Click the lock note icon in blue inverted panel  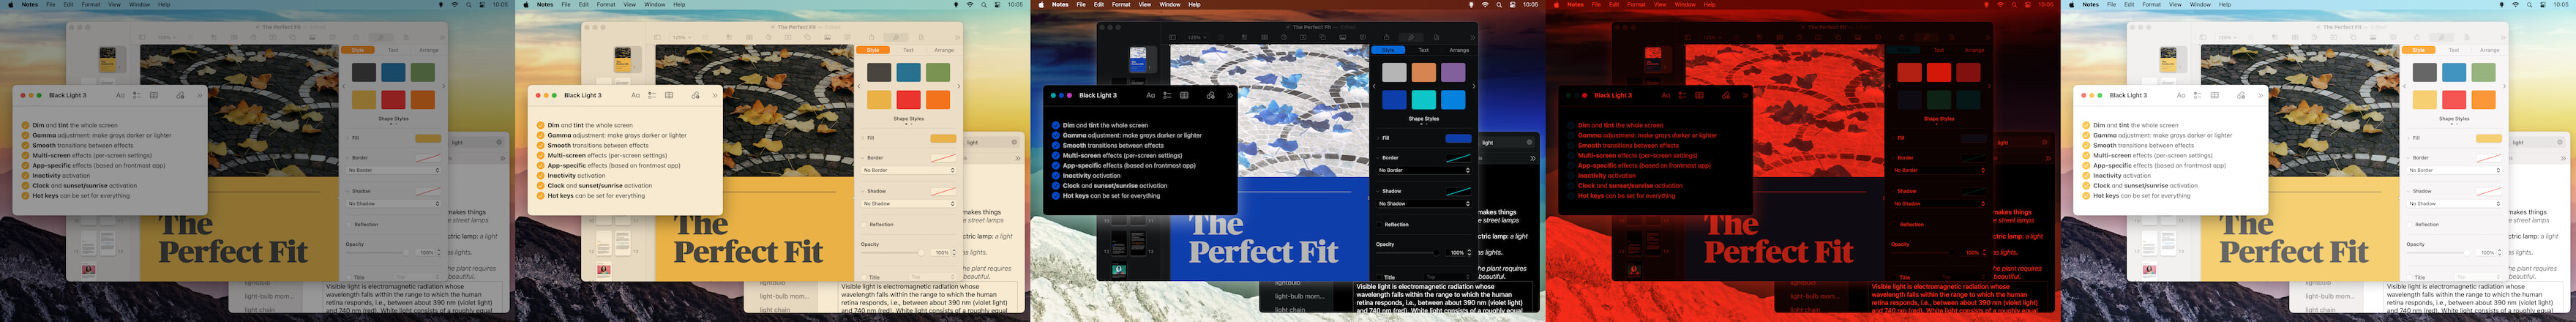click(x=1210, y=95)
